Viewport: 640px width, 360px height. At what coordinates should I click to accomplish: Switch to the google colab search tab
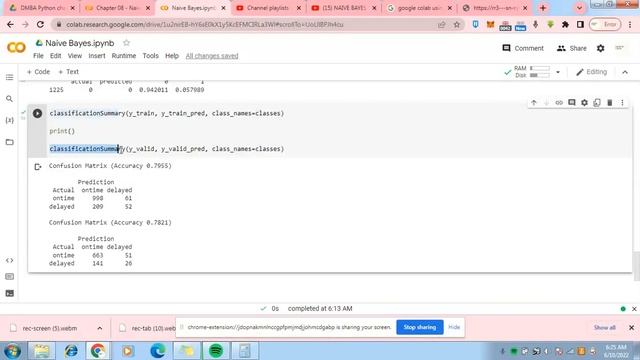[419, 8]
